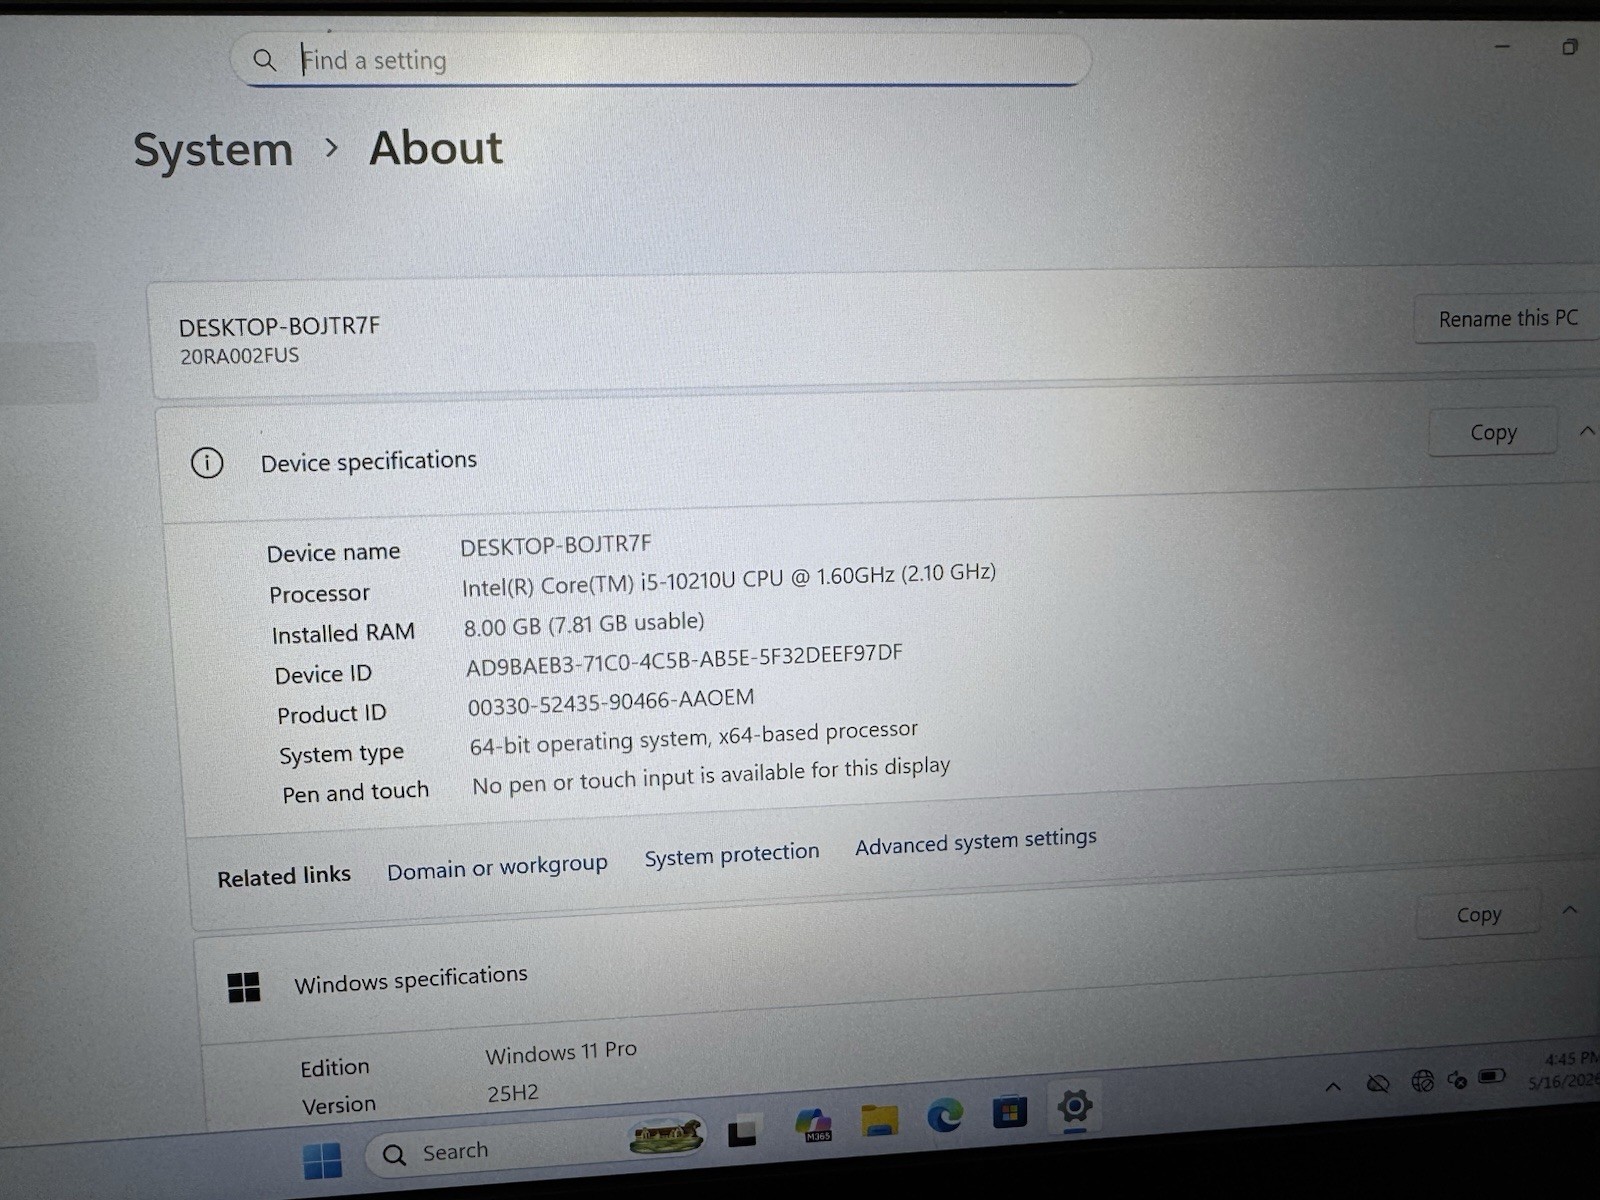Launch Microsoft 365 Copilot app
The image size is (1600, 1200).
(x=814, y=1124)
